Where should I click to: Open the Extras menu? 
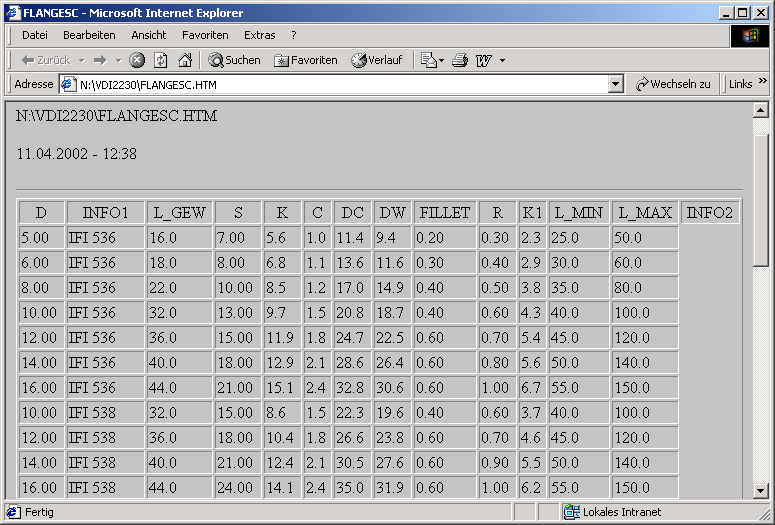click(x=259, y=35)
